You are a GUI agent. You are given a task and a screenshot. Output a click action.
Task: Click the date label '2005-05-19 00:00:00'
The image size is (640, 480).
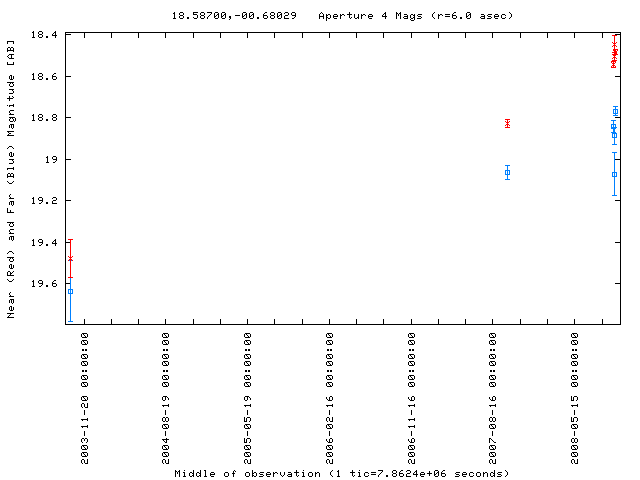coord(247,398)
